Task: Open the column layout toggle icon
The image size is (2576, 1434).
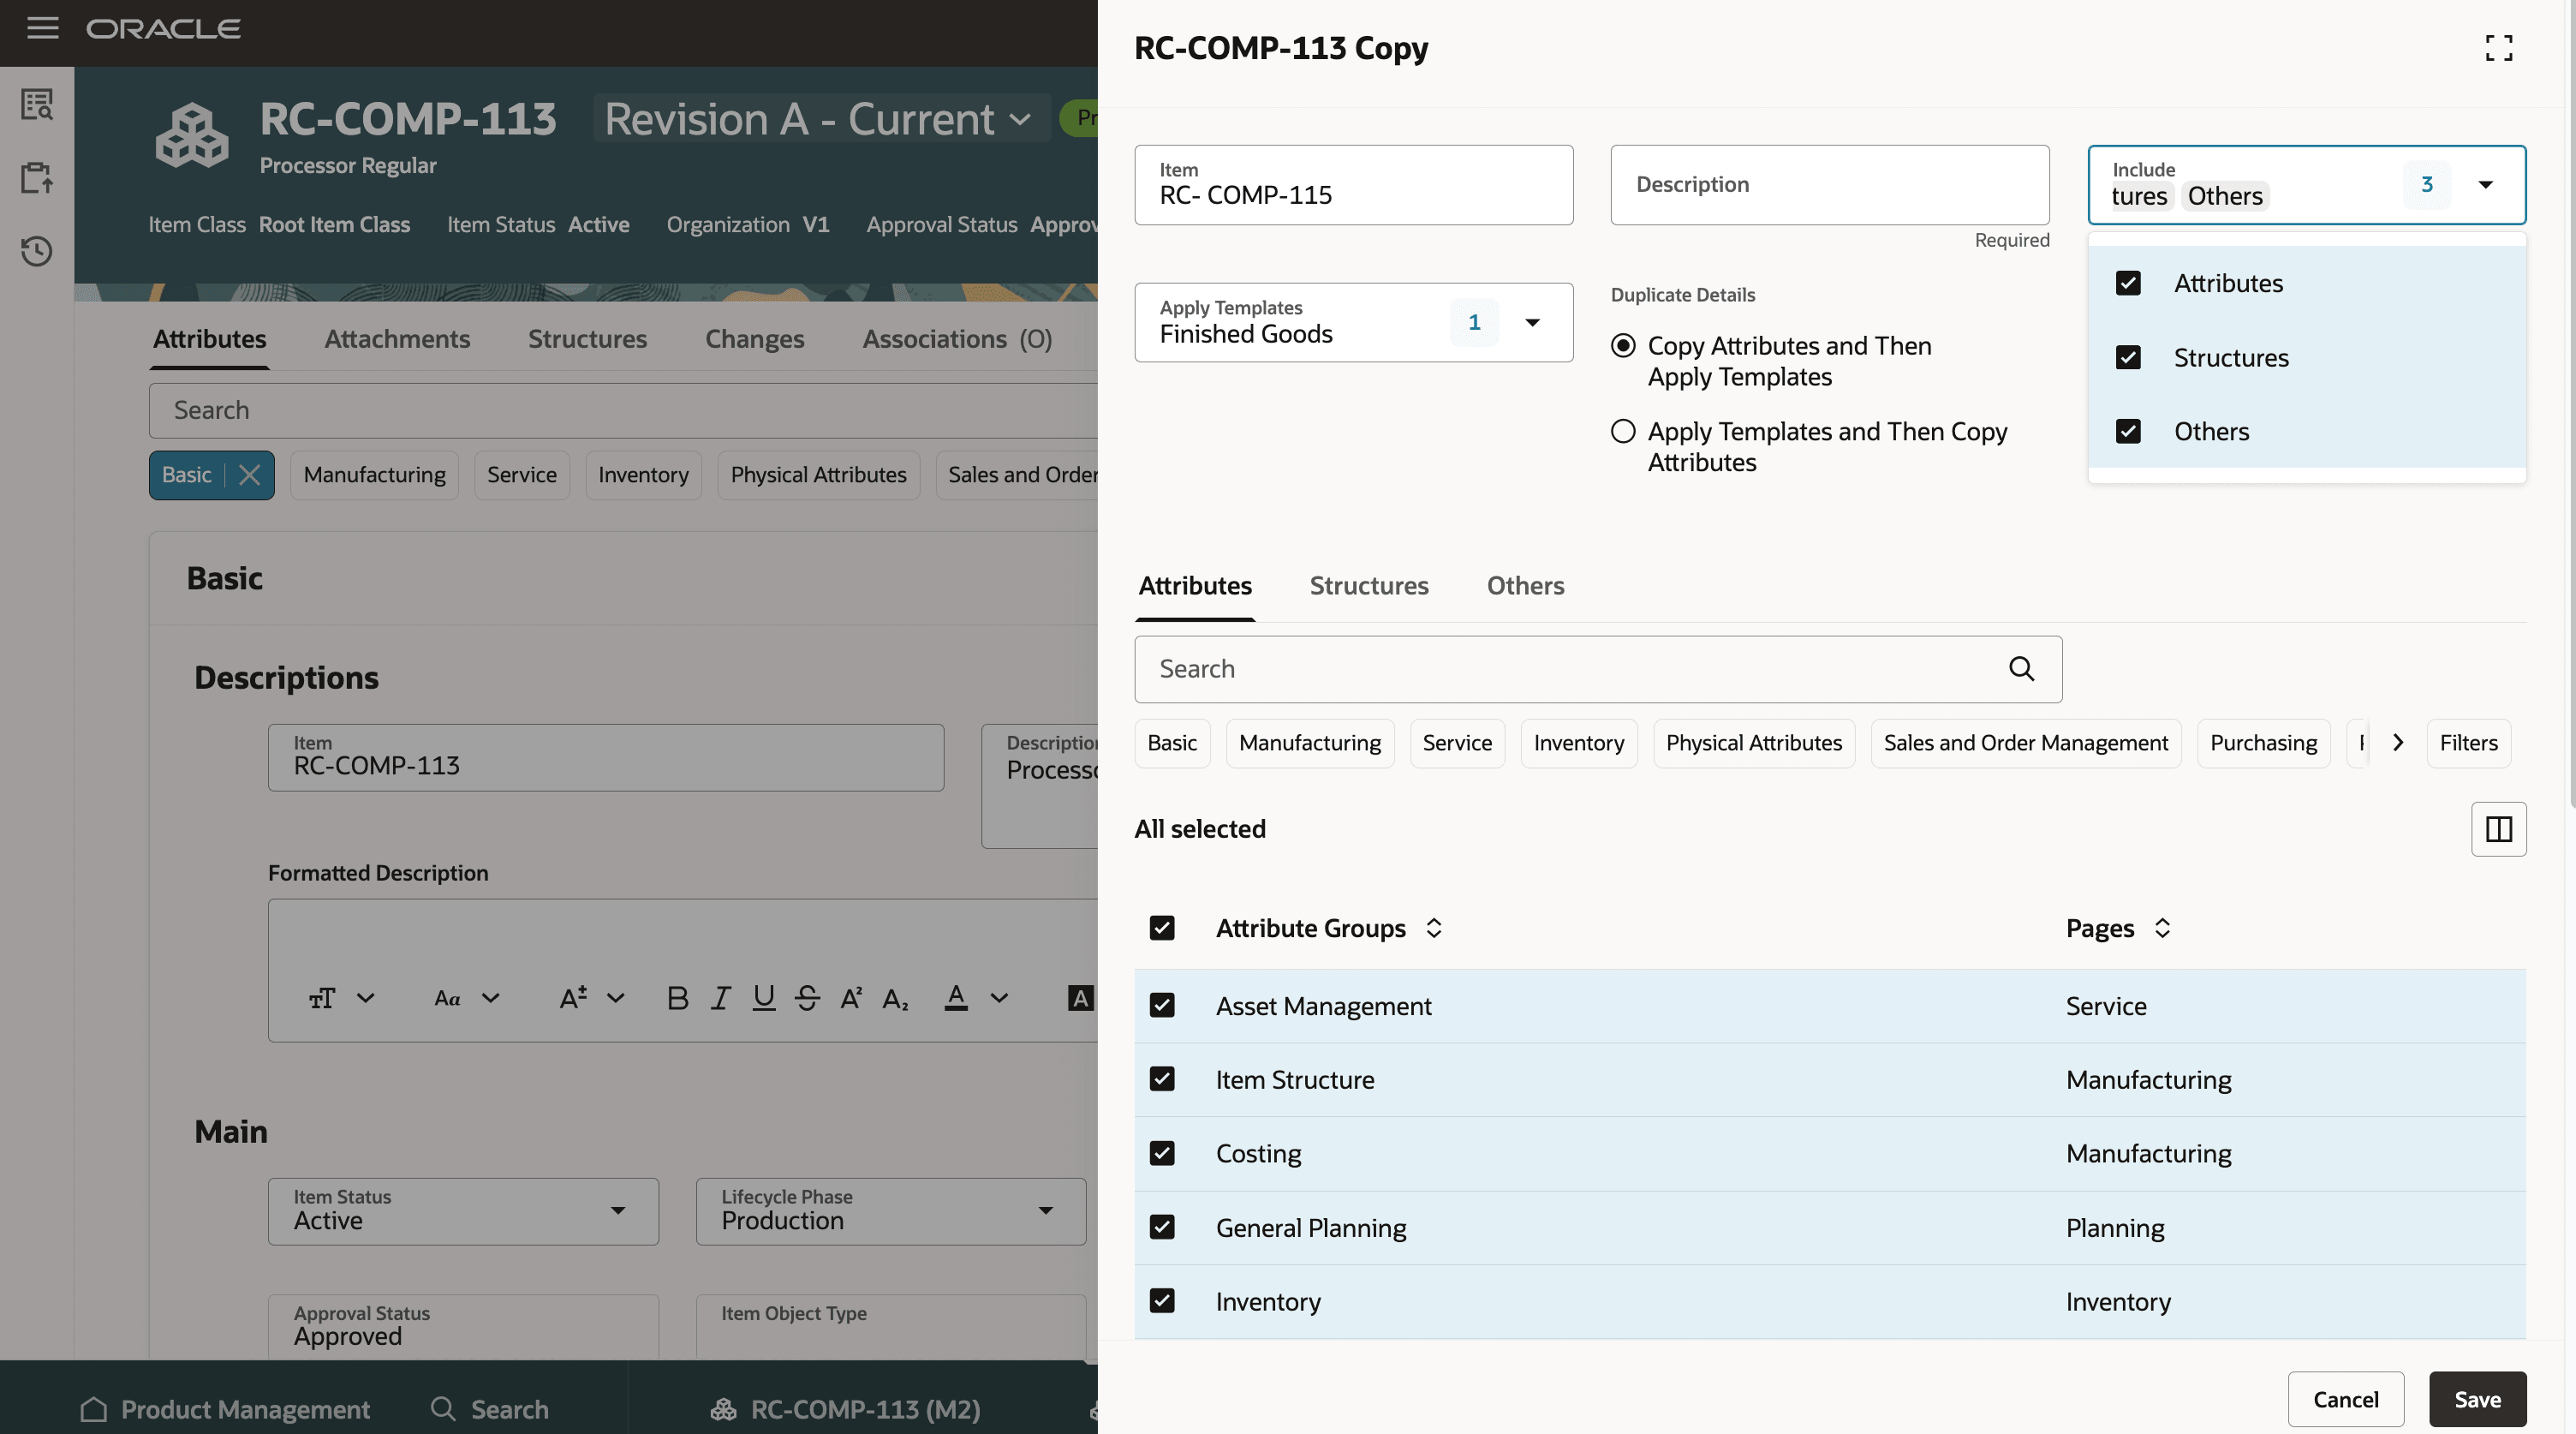Action: tap(2498, 829)
